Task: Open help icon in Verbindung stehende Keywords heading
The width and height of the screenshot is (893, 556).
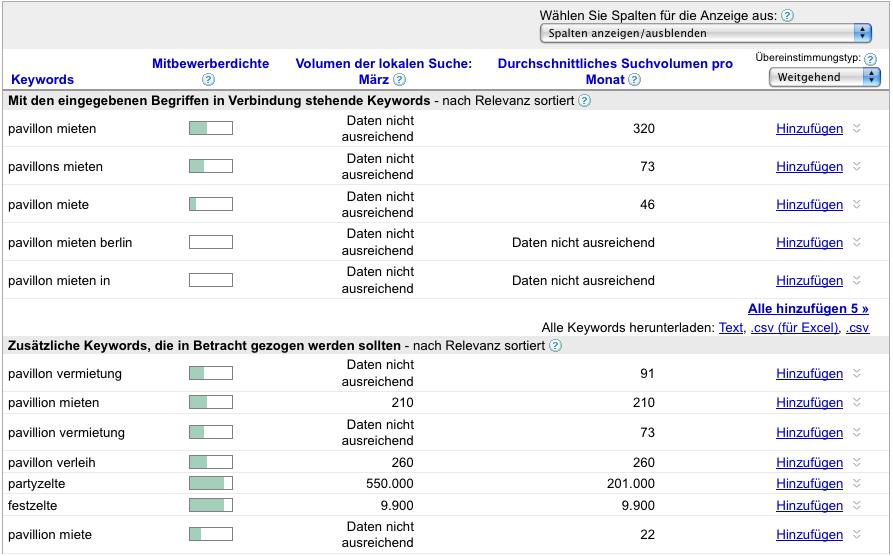Action: [x=584, y=101]
